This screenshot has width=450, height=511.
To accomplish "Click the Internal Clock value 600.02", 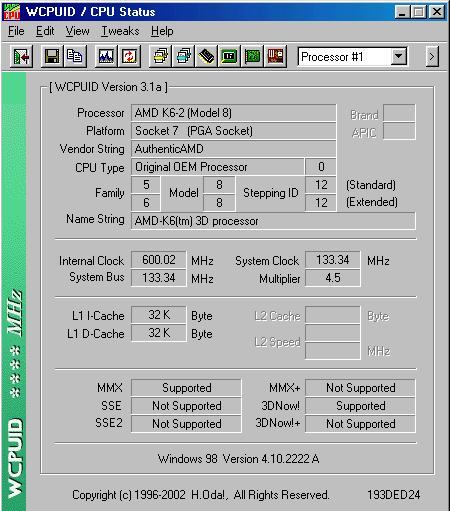I will [159, 260].
